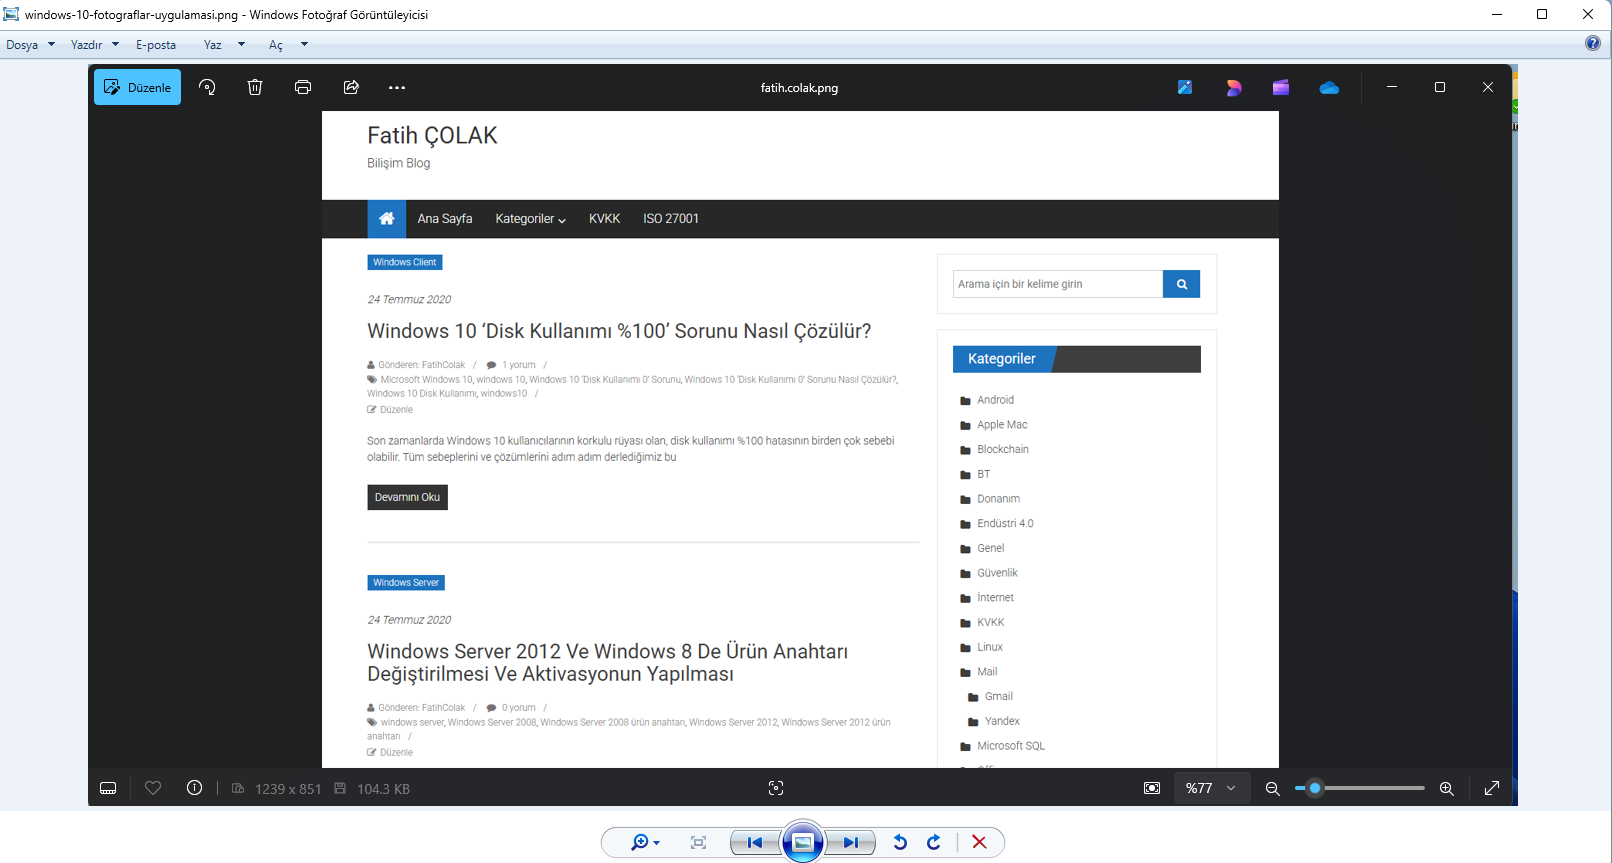The image size is (1612, 863).
Task: Go to the previous image
Action: coord(755,843)
